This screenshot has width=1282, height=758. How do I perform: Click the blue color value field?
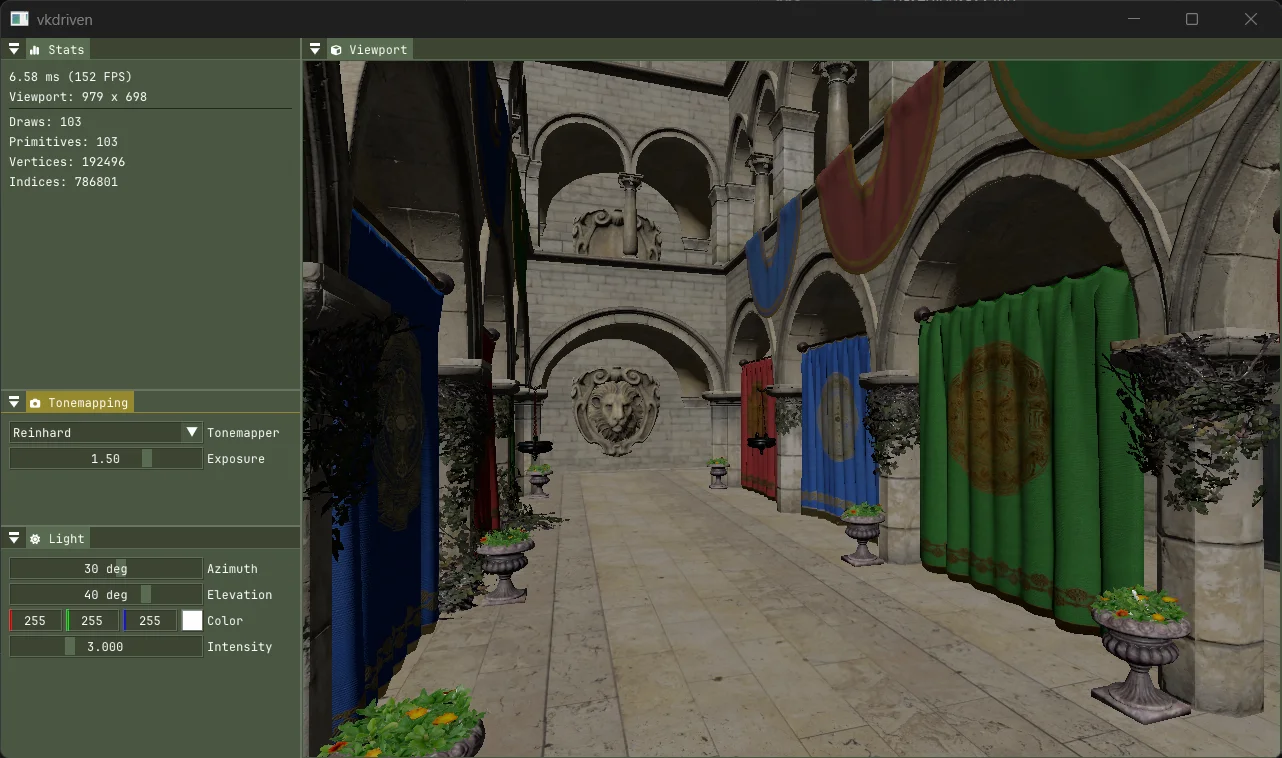tap(150, 620)
